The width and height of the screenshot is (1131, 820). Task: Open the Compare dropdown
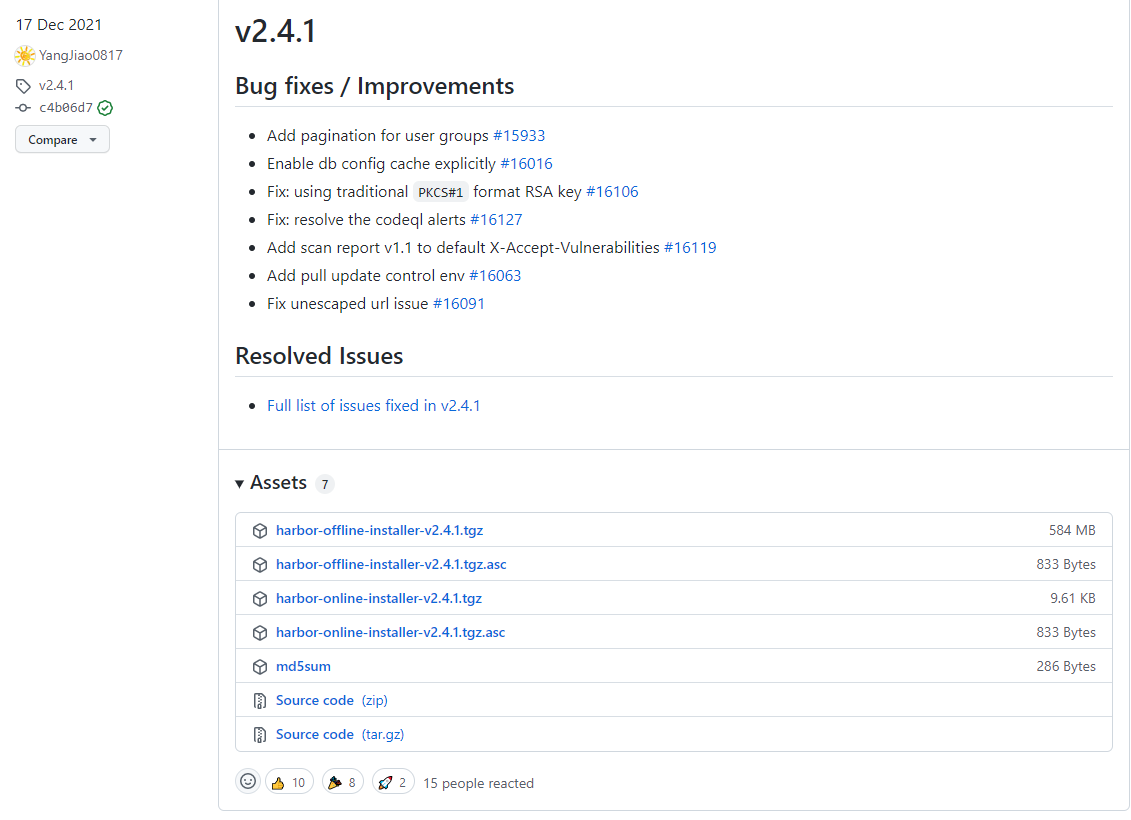[x=63, y=140]
